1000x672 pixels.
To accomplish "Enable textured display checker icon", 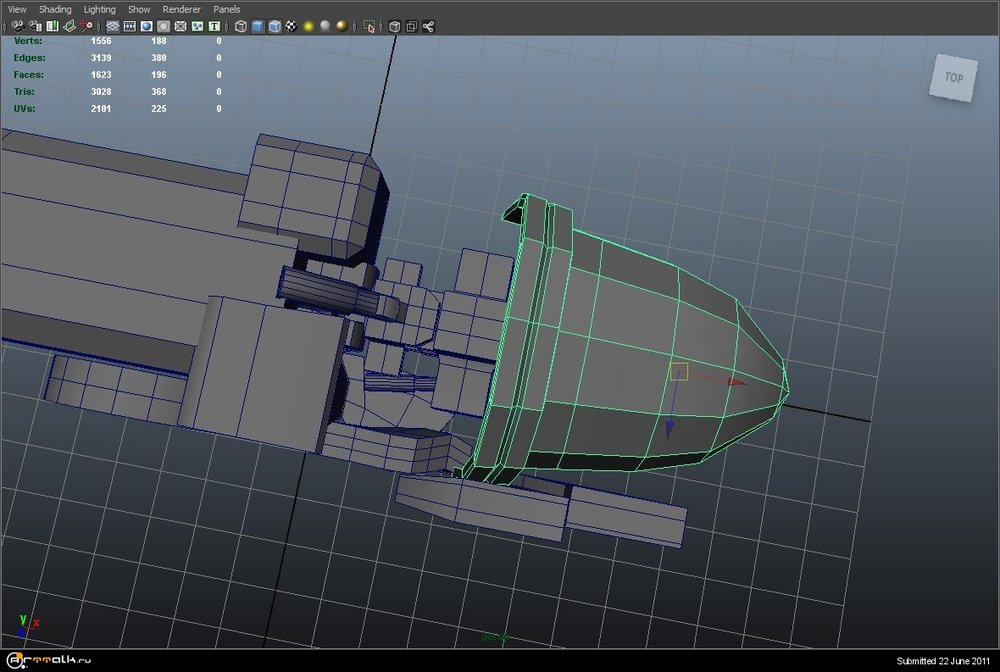I will 291,26.
